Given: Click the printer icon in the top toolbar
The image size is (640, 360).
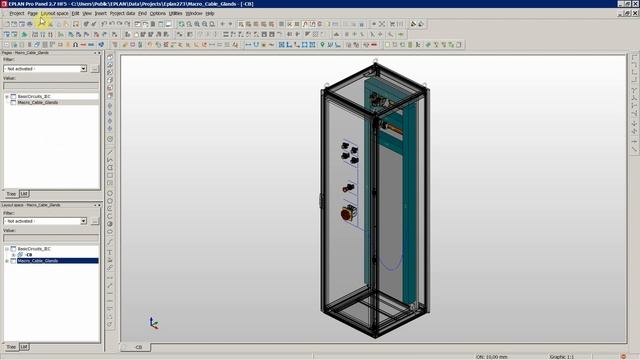Looking at the screenshot, I should coord(30,24).
